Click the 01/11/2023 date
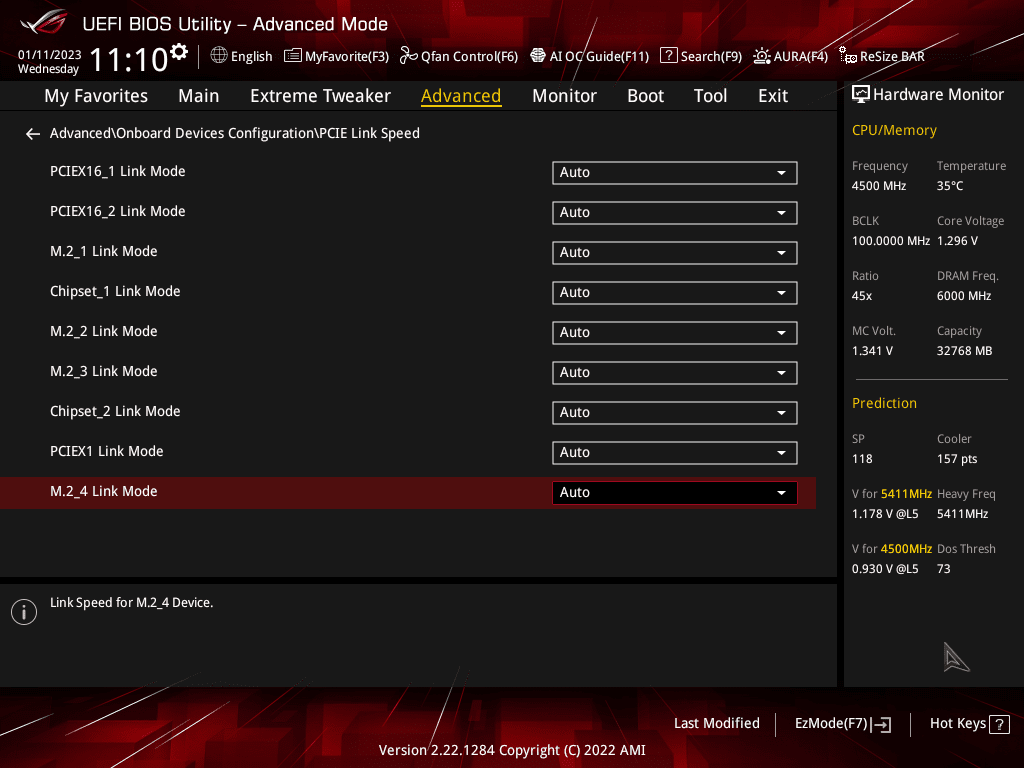This screenshot has height=768, width=1024. coord(50,55)
